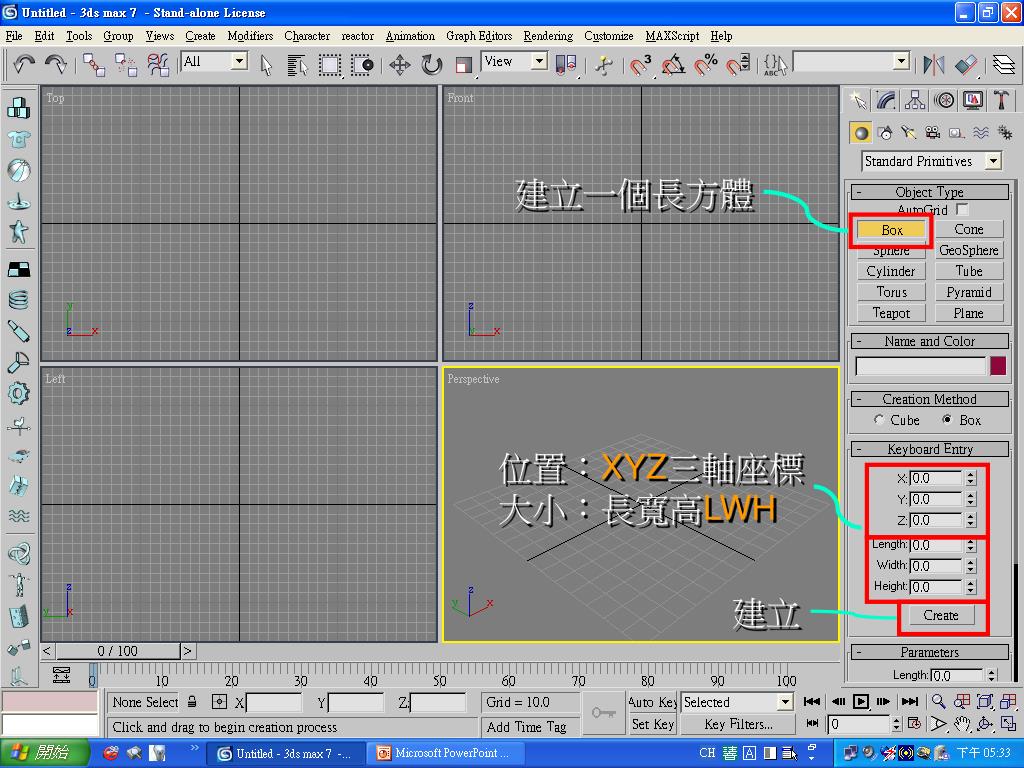Screen dimensions: 1024x768
Task: Select the Cameras category icon
Action: [933, 133]
